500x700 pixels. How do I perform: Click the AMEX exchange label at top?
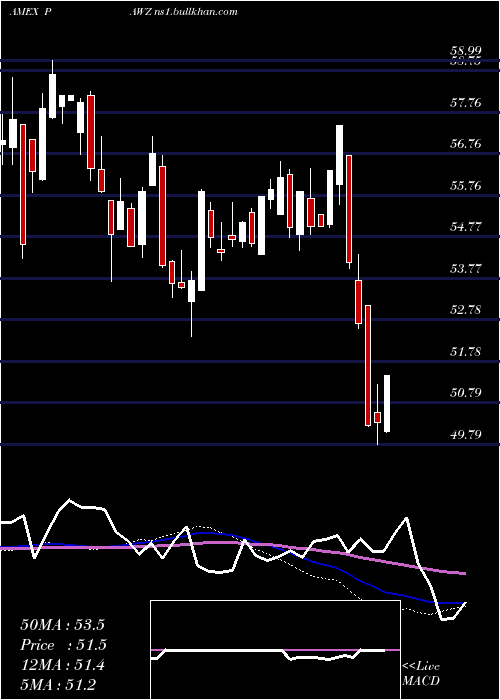pos(24,12)
